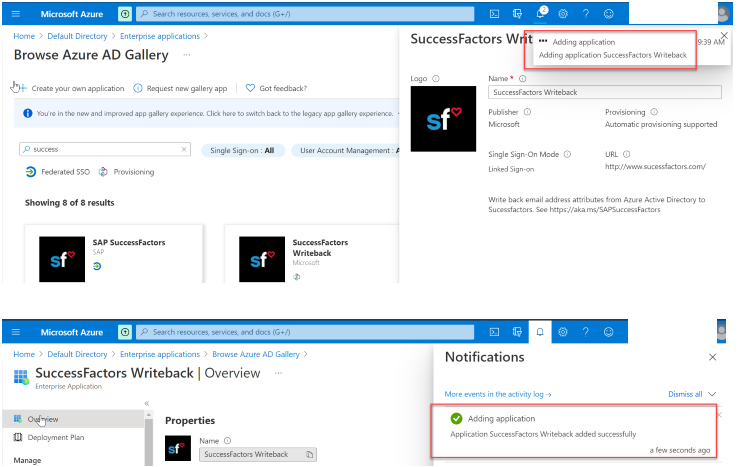Image resolution: width=740 pixels, height=467 pixels.
Task: Open the hamburger menu in the top Azure portal
Action: pos(16,14)
